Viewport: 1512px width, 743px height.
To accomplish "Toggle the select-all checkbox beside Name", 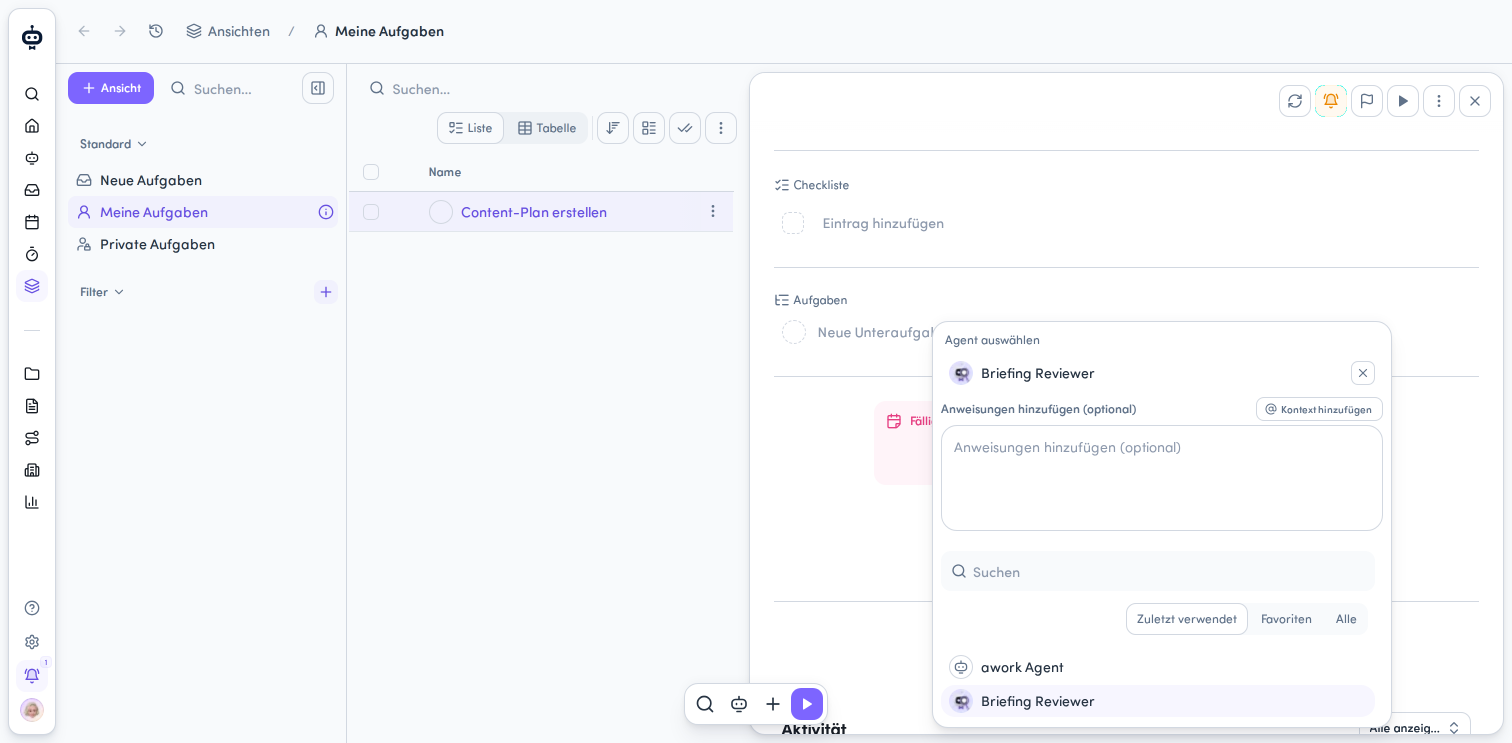I will pyautogui.click(x=371, y=172).
